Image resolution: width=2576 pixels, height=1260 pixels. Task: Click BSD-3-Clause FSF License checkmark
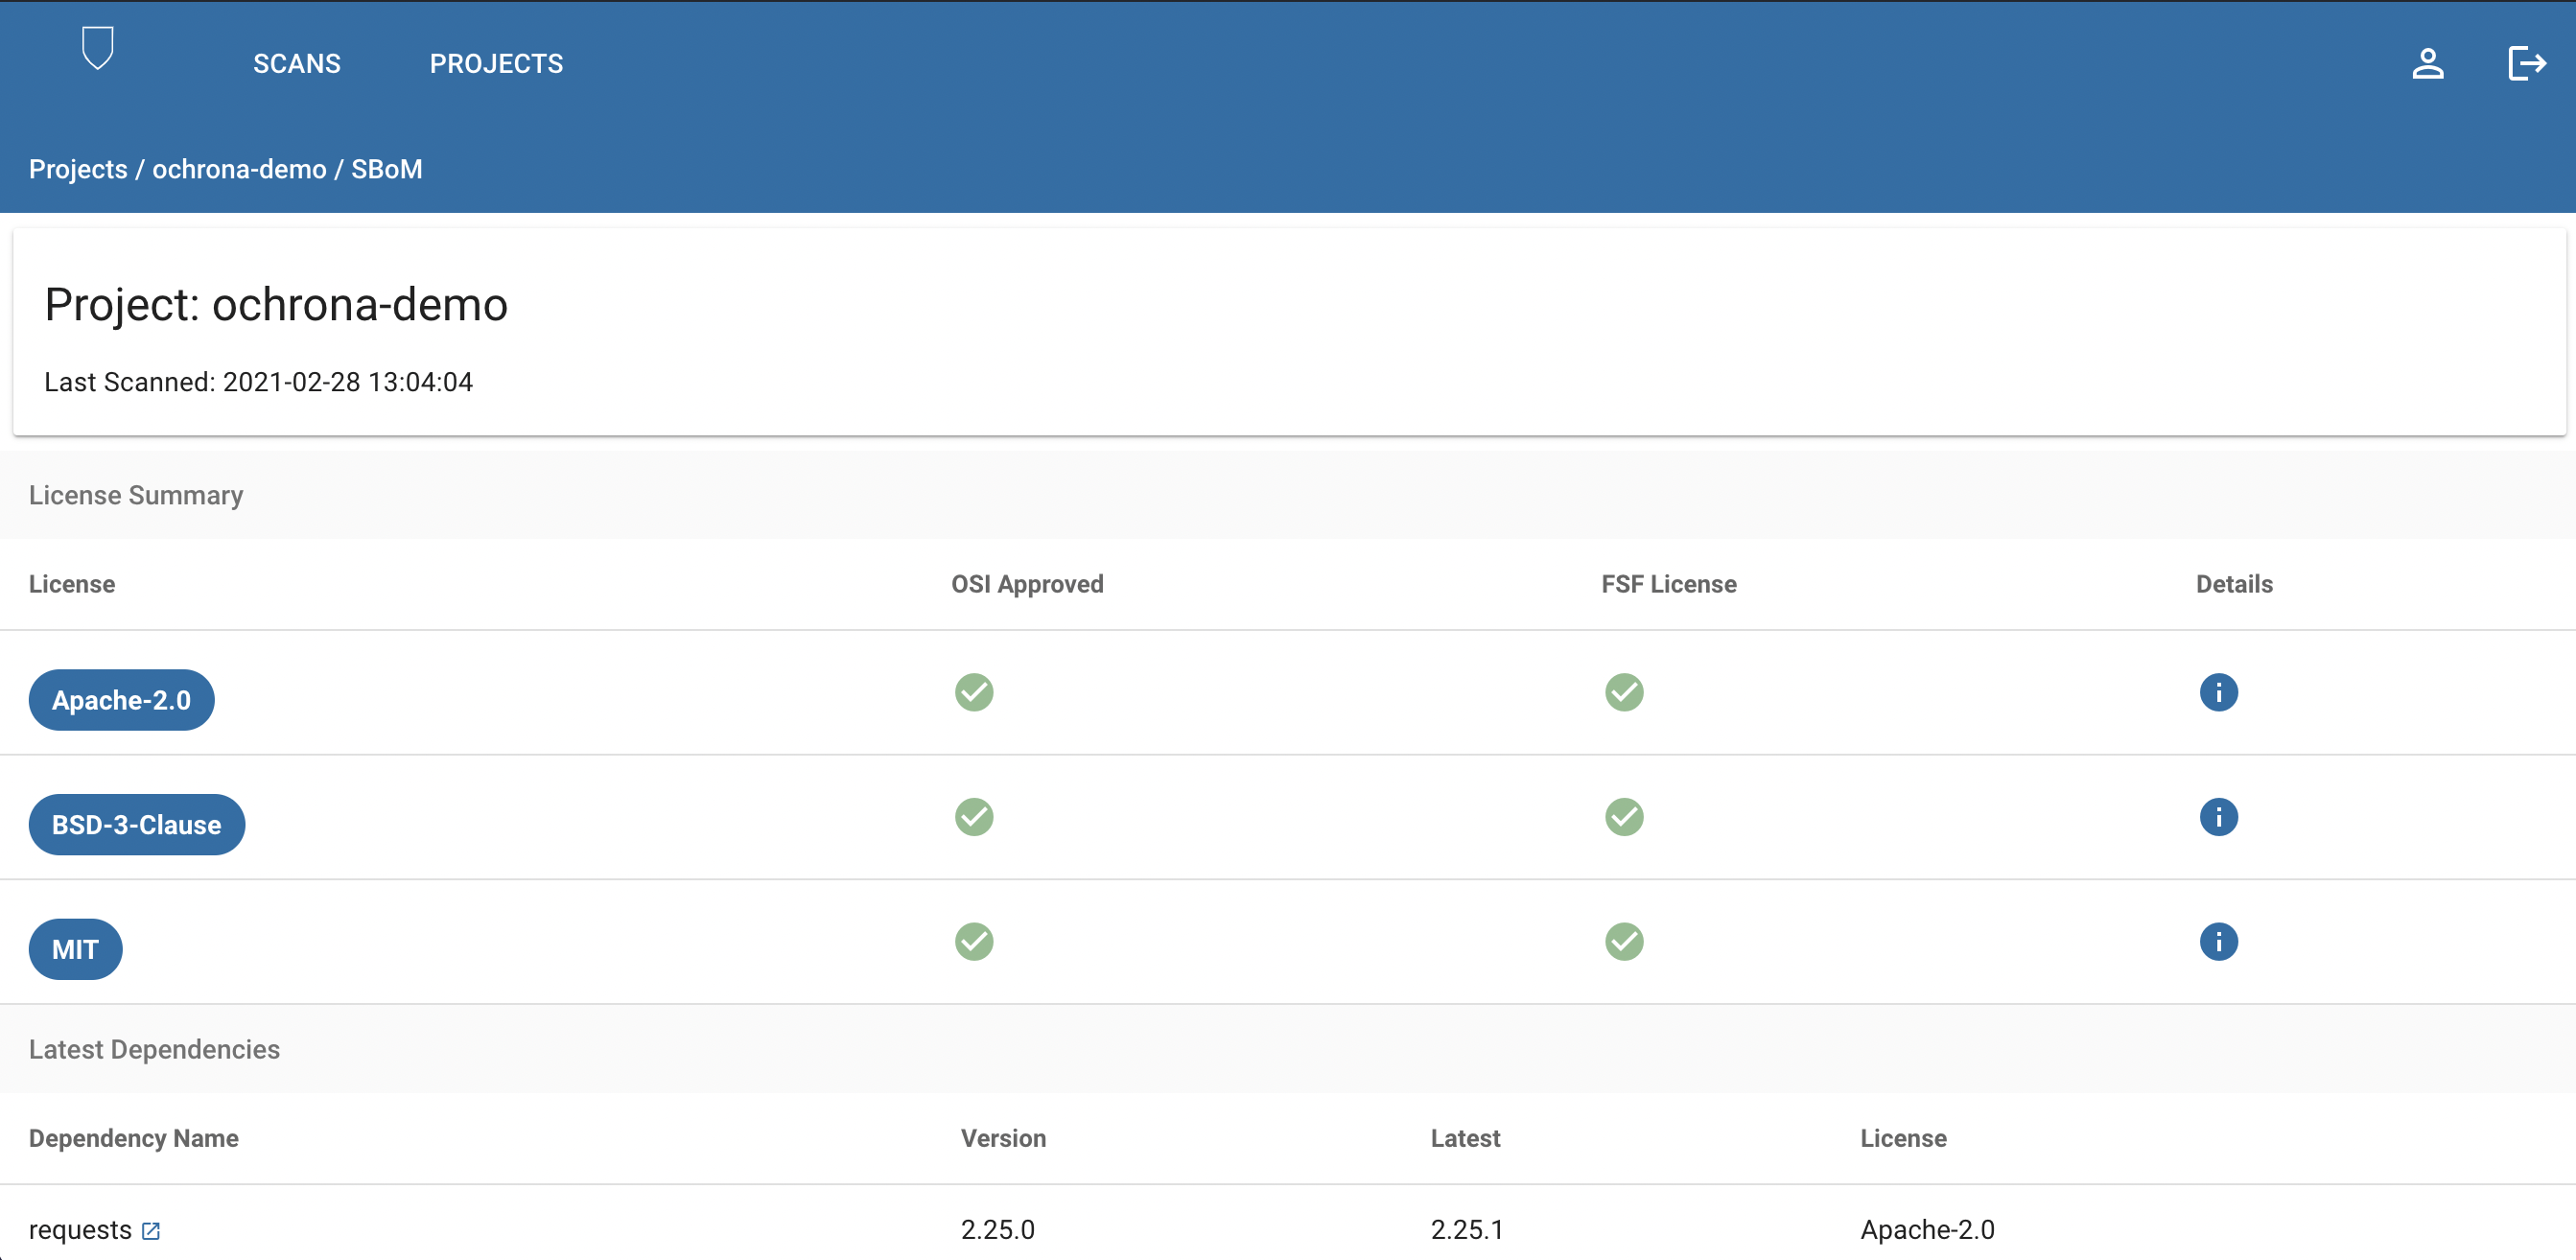tap(1623, 817)
